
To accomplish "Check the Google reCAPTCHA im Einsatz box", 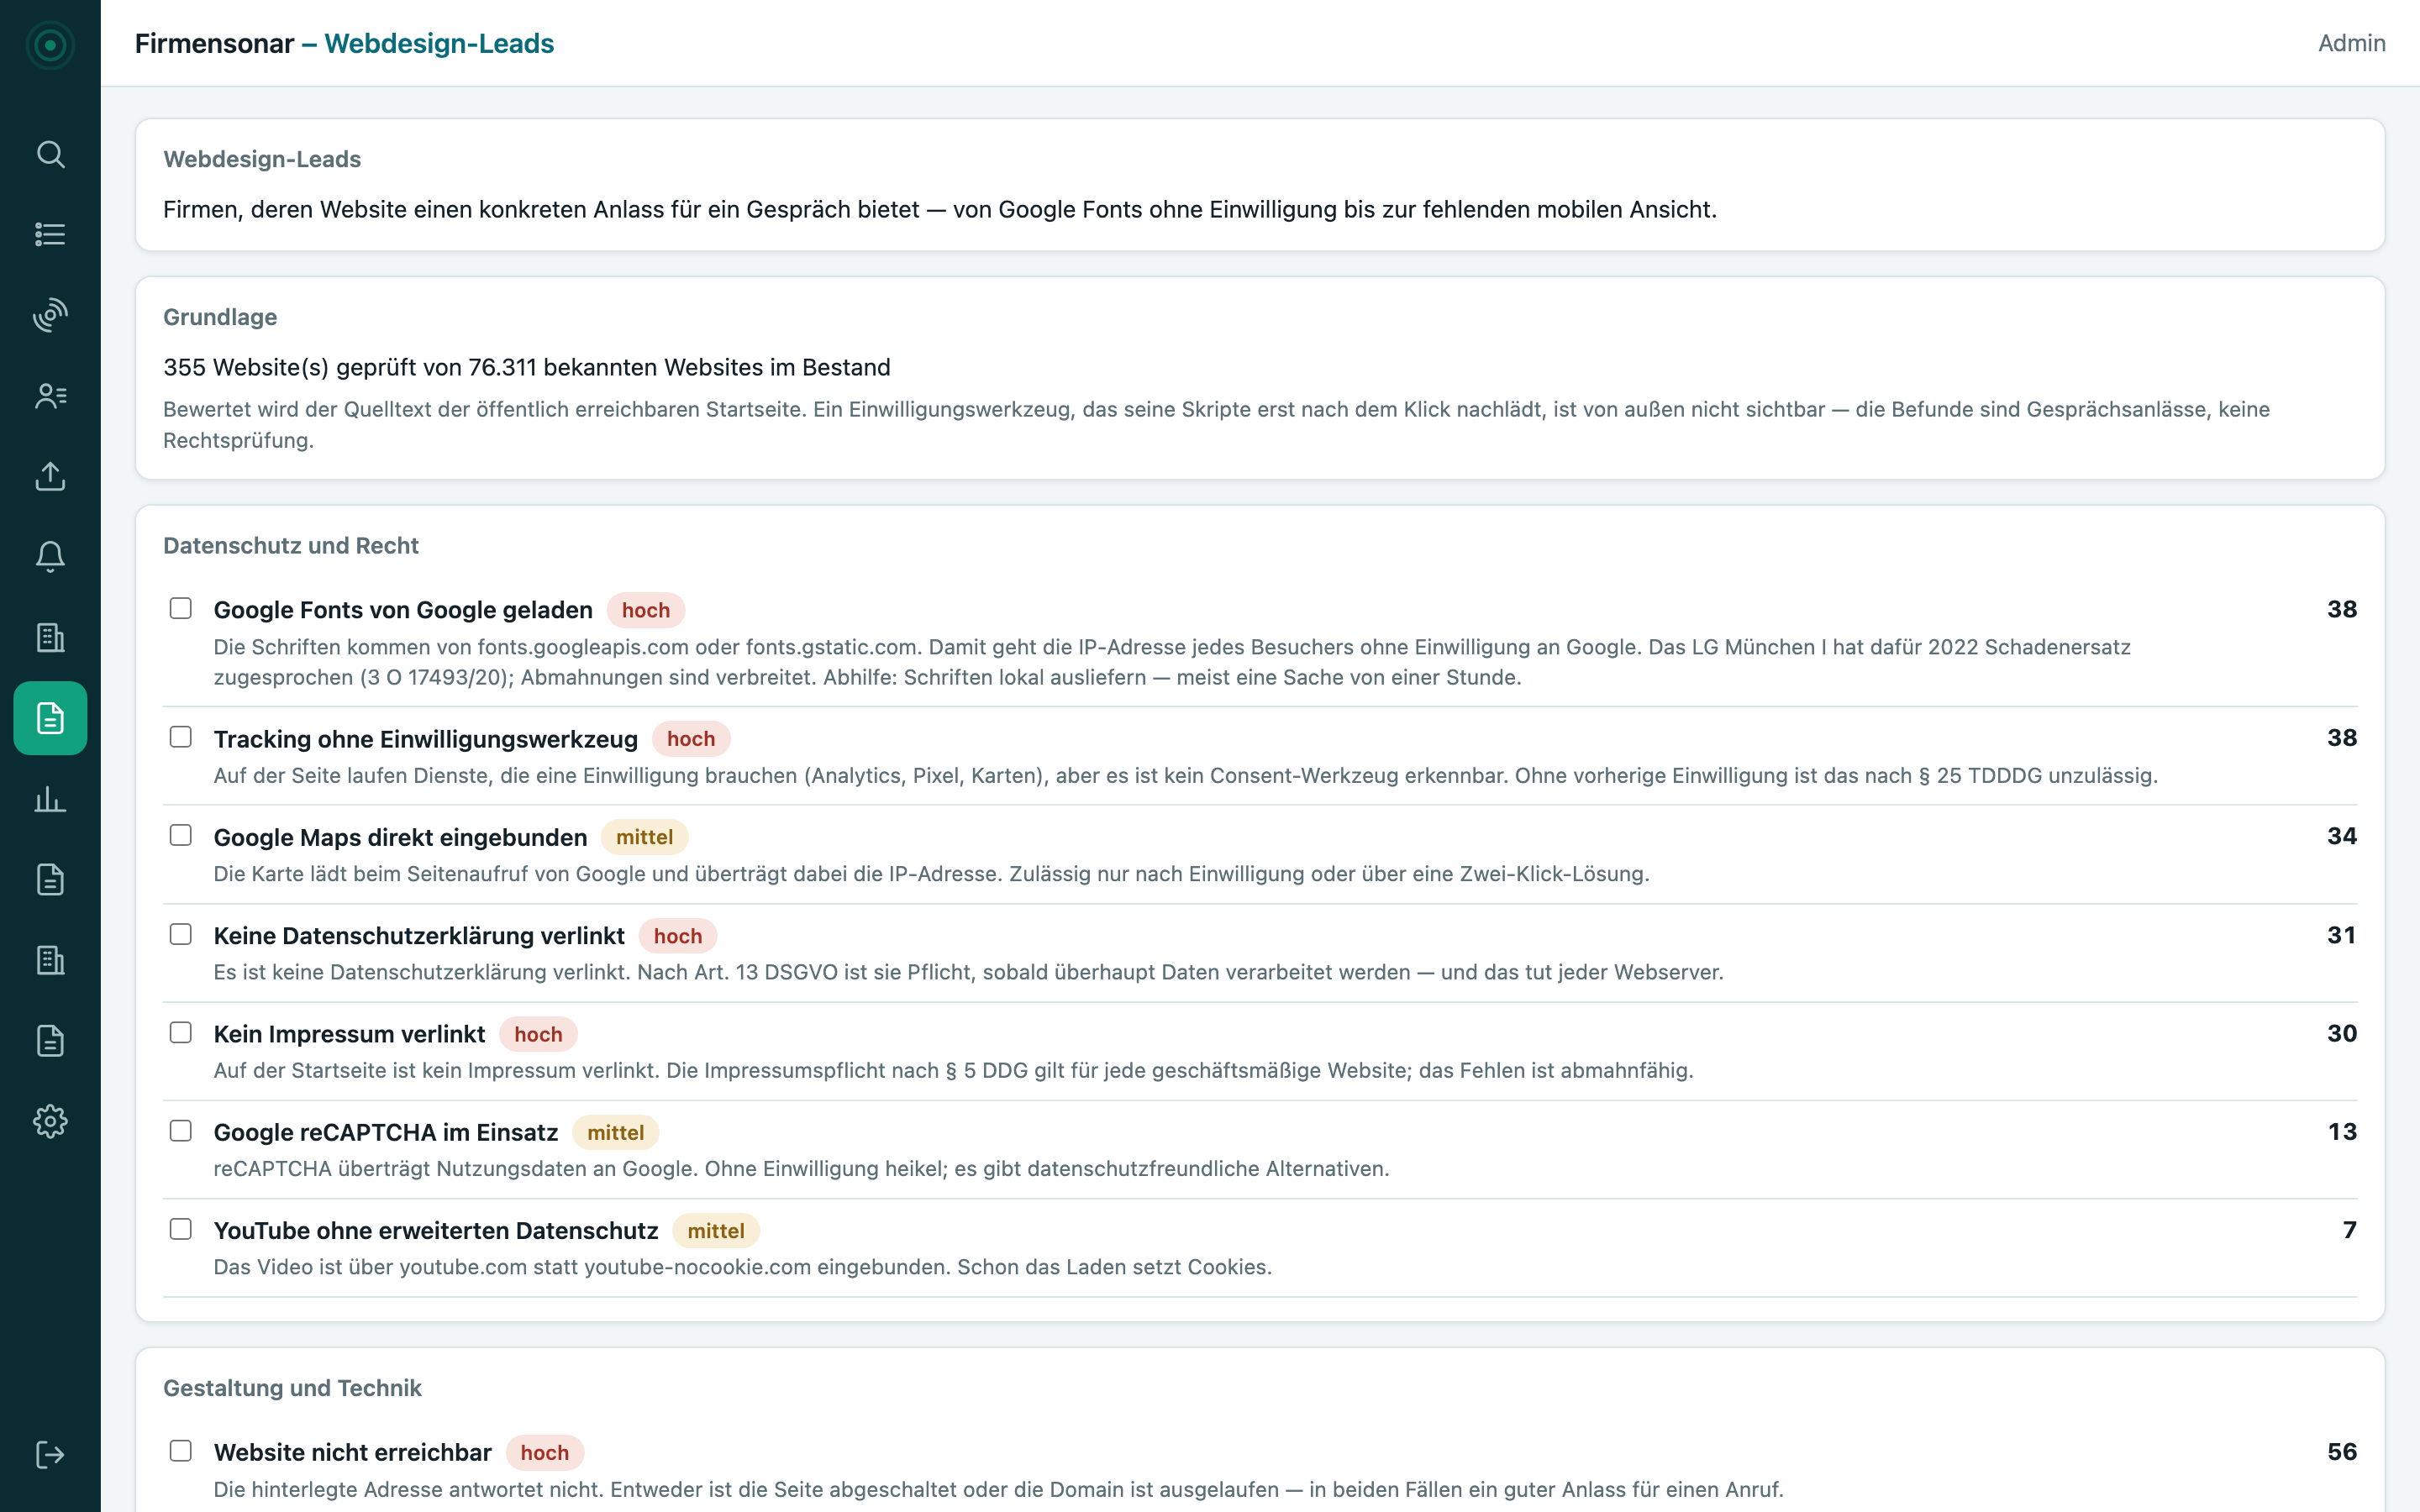I will tap(181, 1131).
